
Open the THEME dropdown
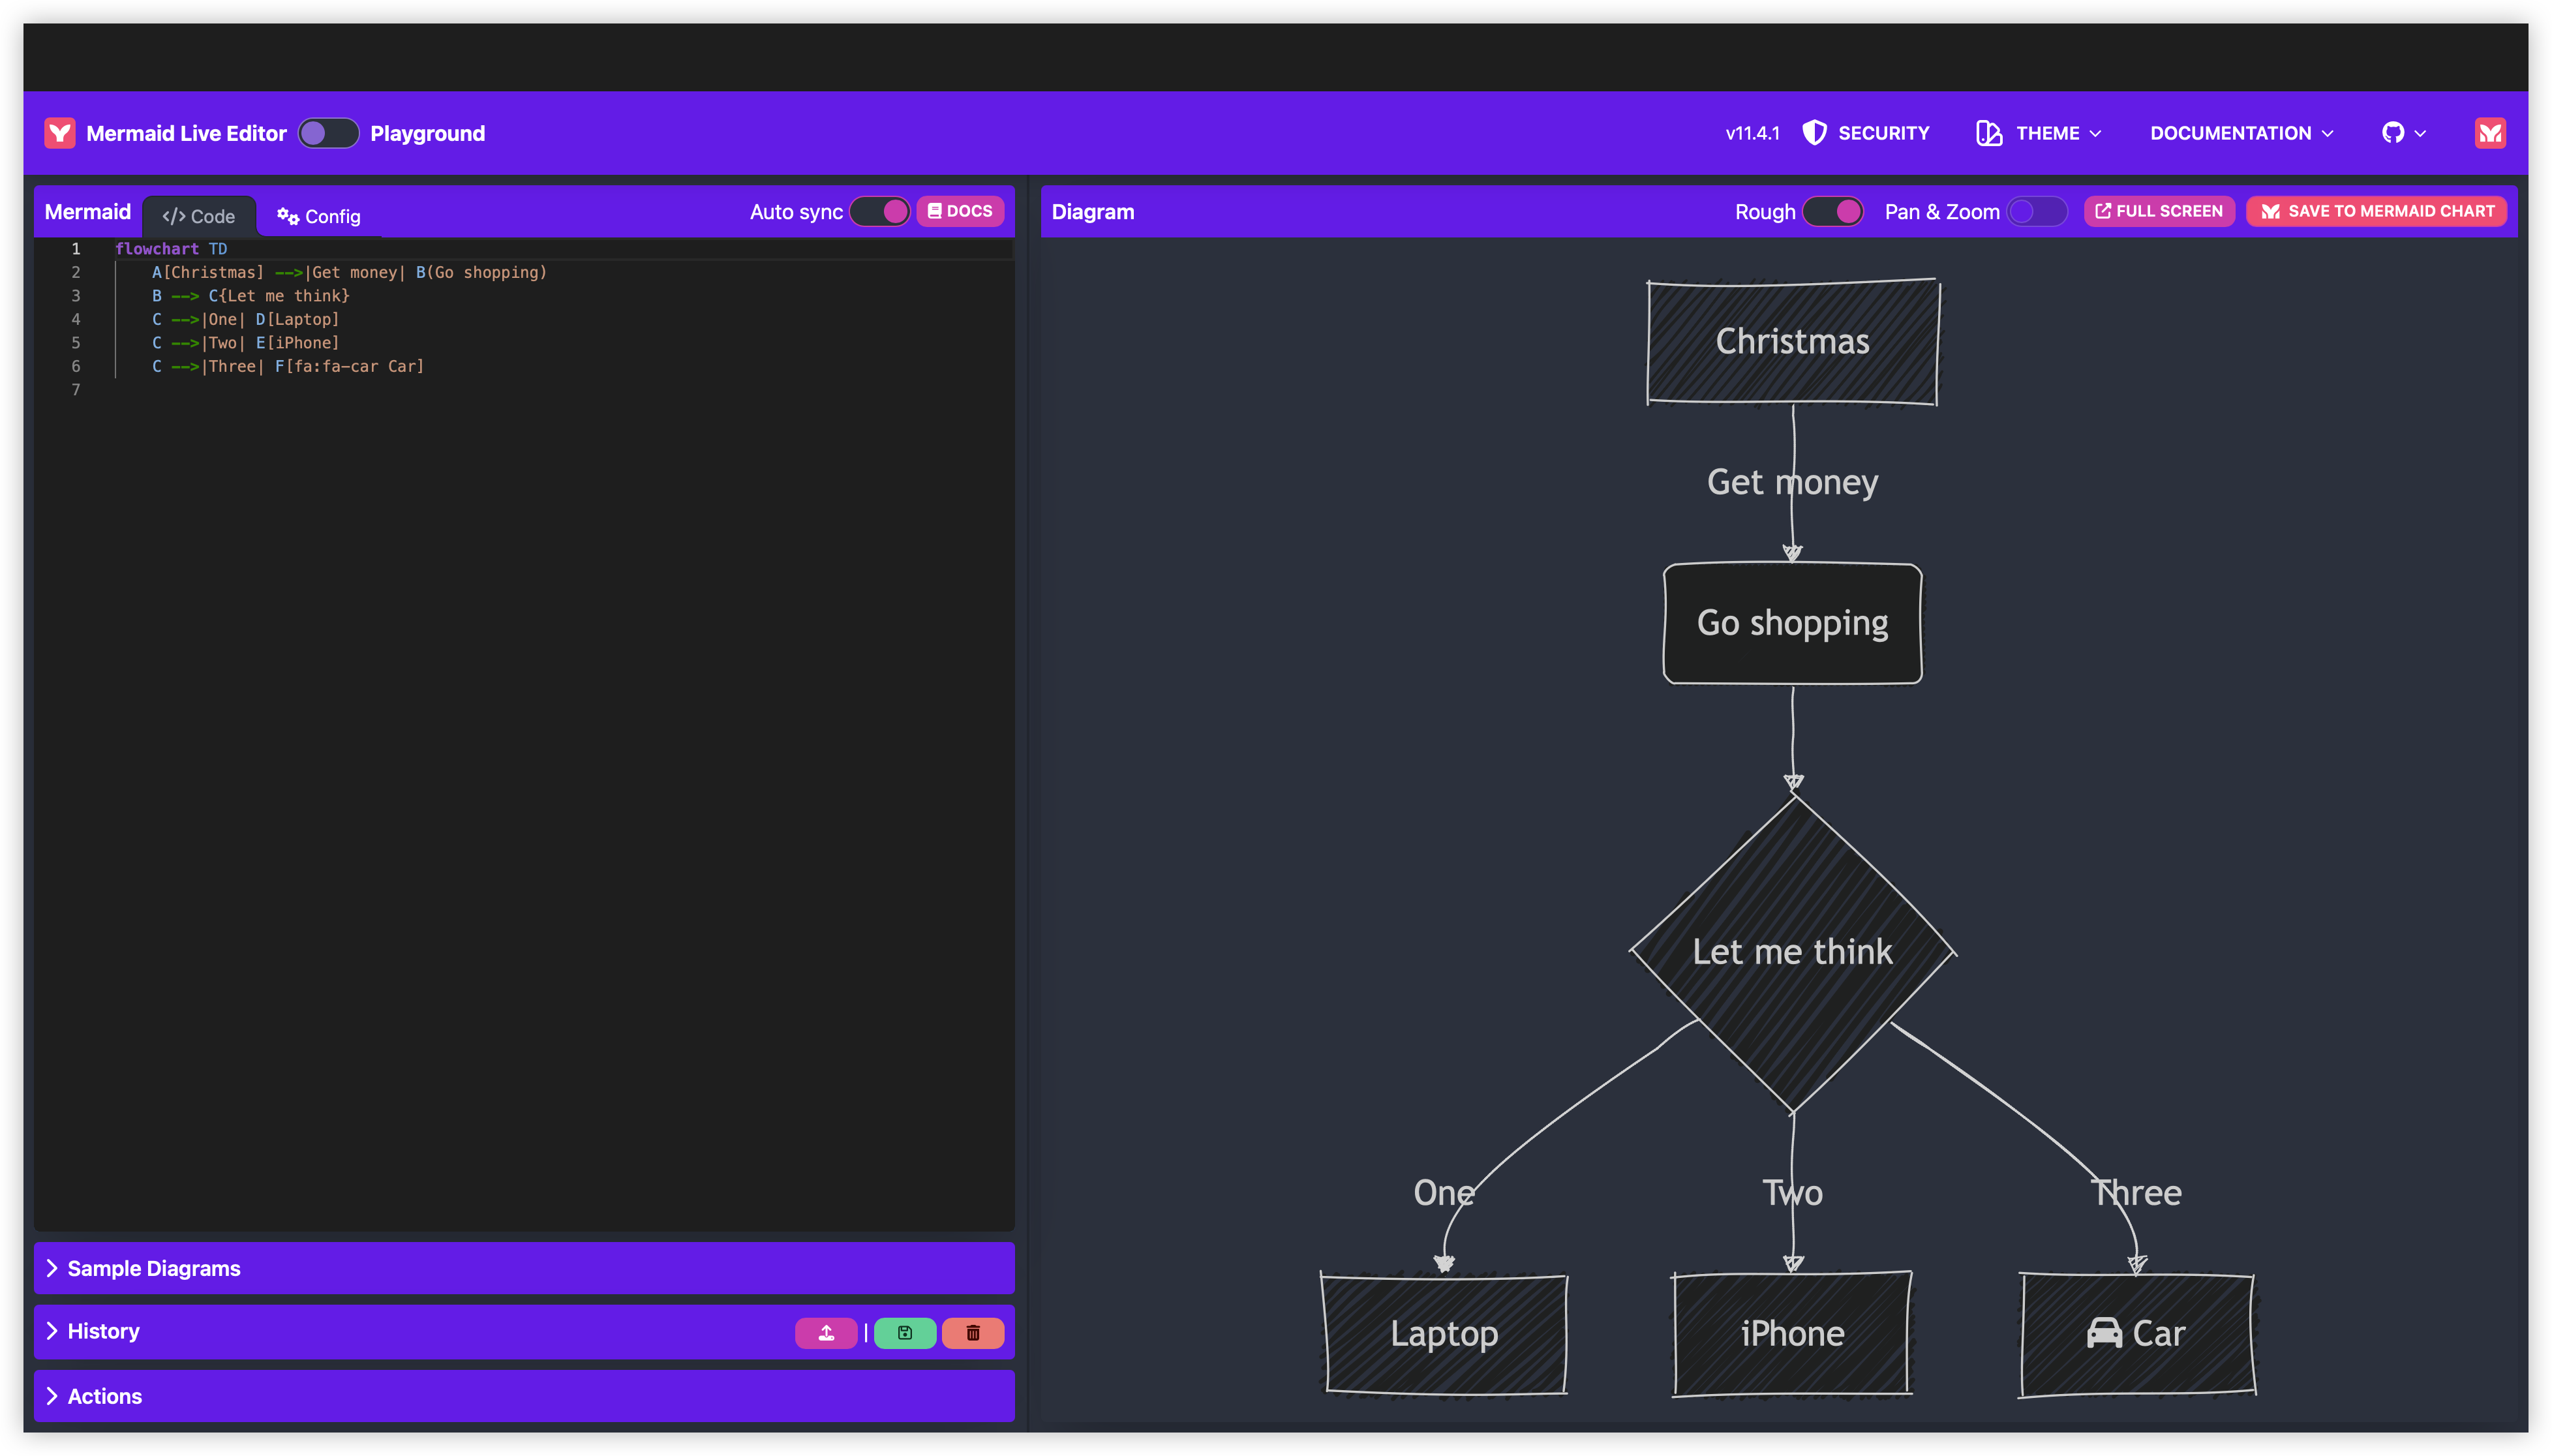(2040, 133)
